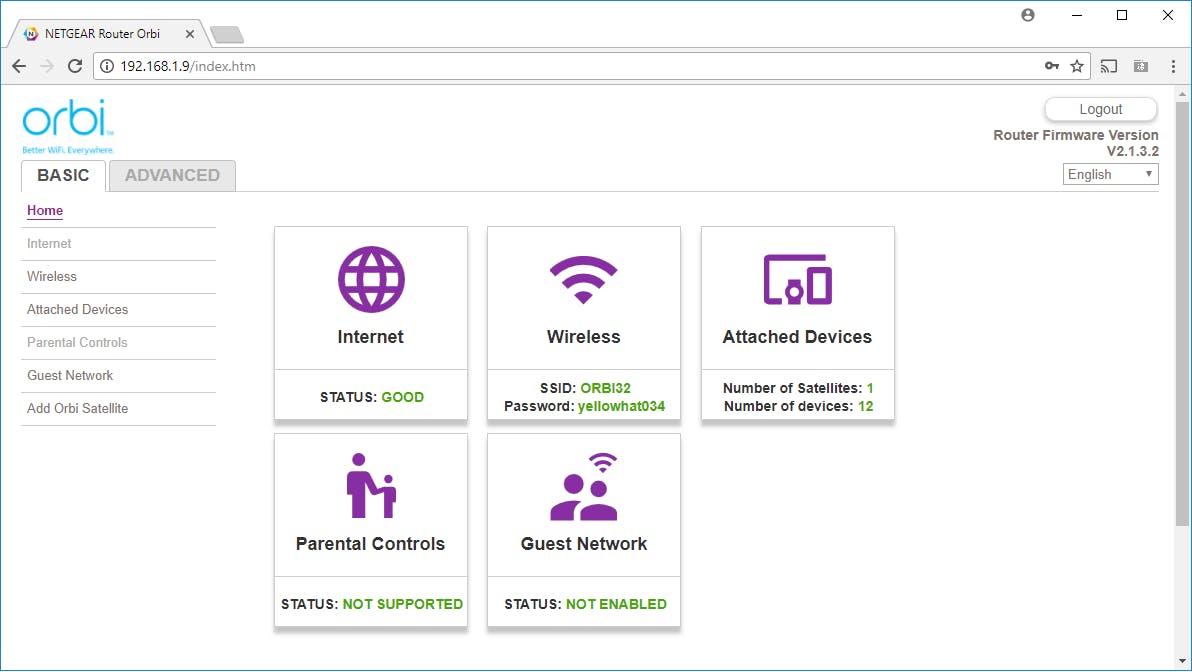Open a new browser tab
Image resolution: width=1192 pixels, height=672 pixels.
pos(227,34)
